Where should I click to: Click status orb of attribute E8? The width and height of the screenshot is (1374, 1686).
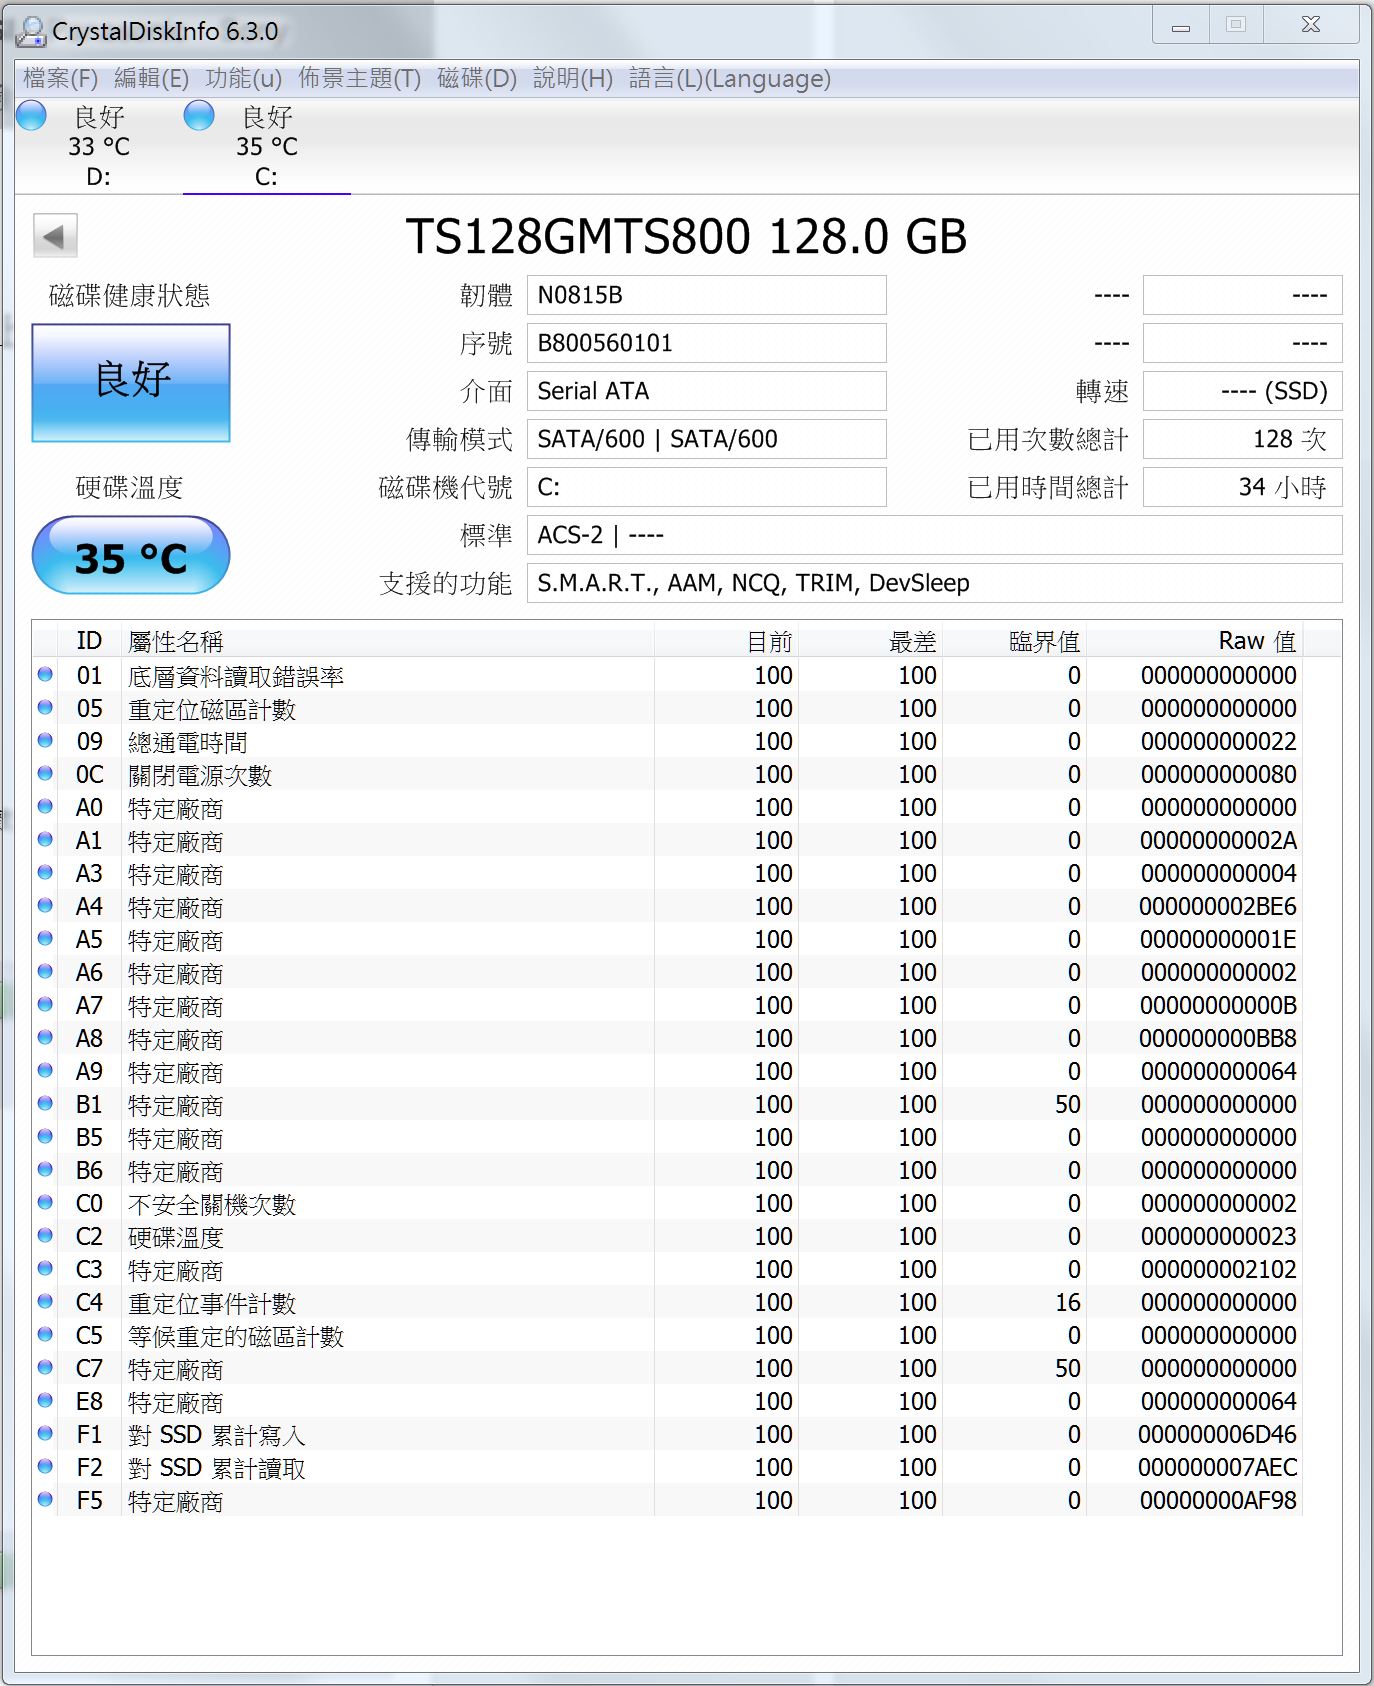click(45, 1401)
